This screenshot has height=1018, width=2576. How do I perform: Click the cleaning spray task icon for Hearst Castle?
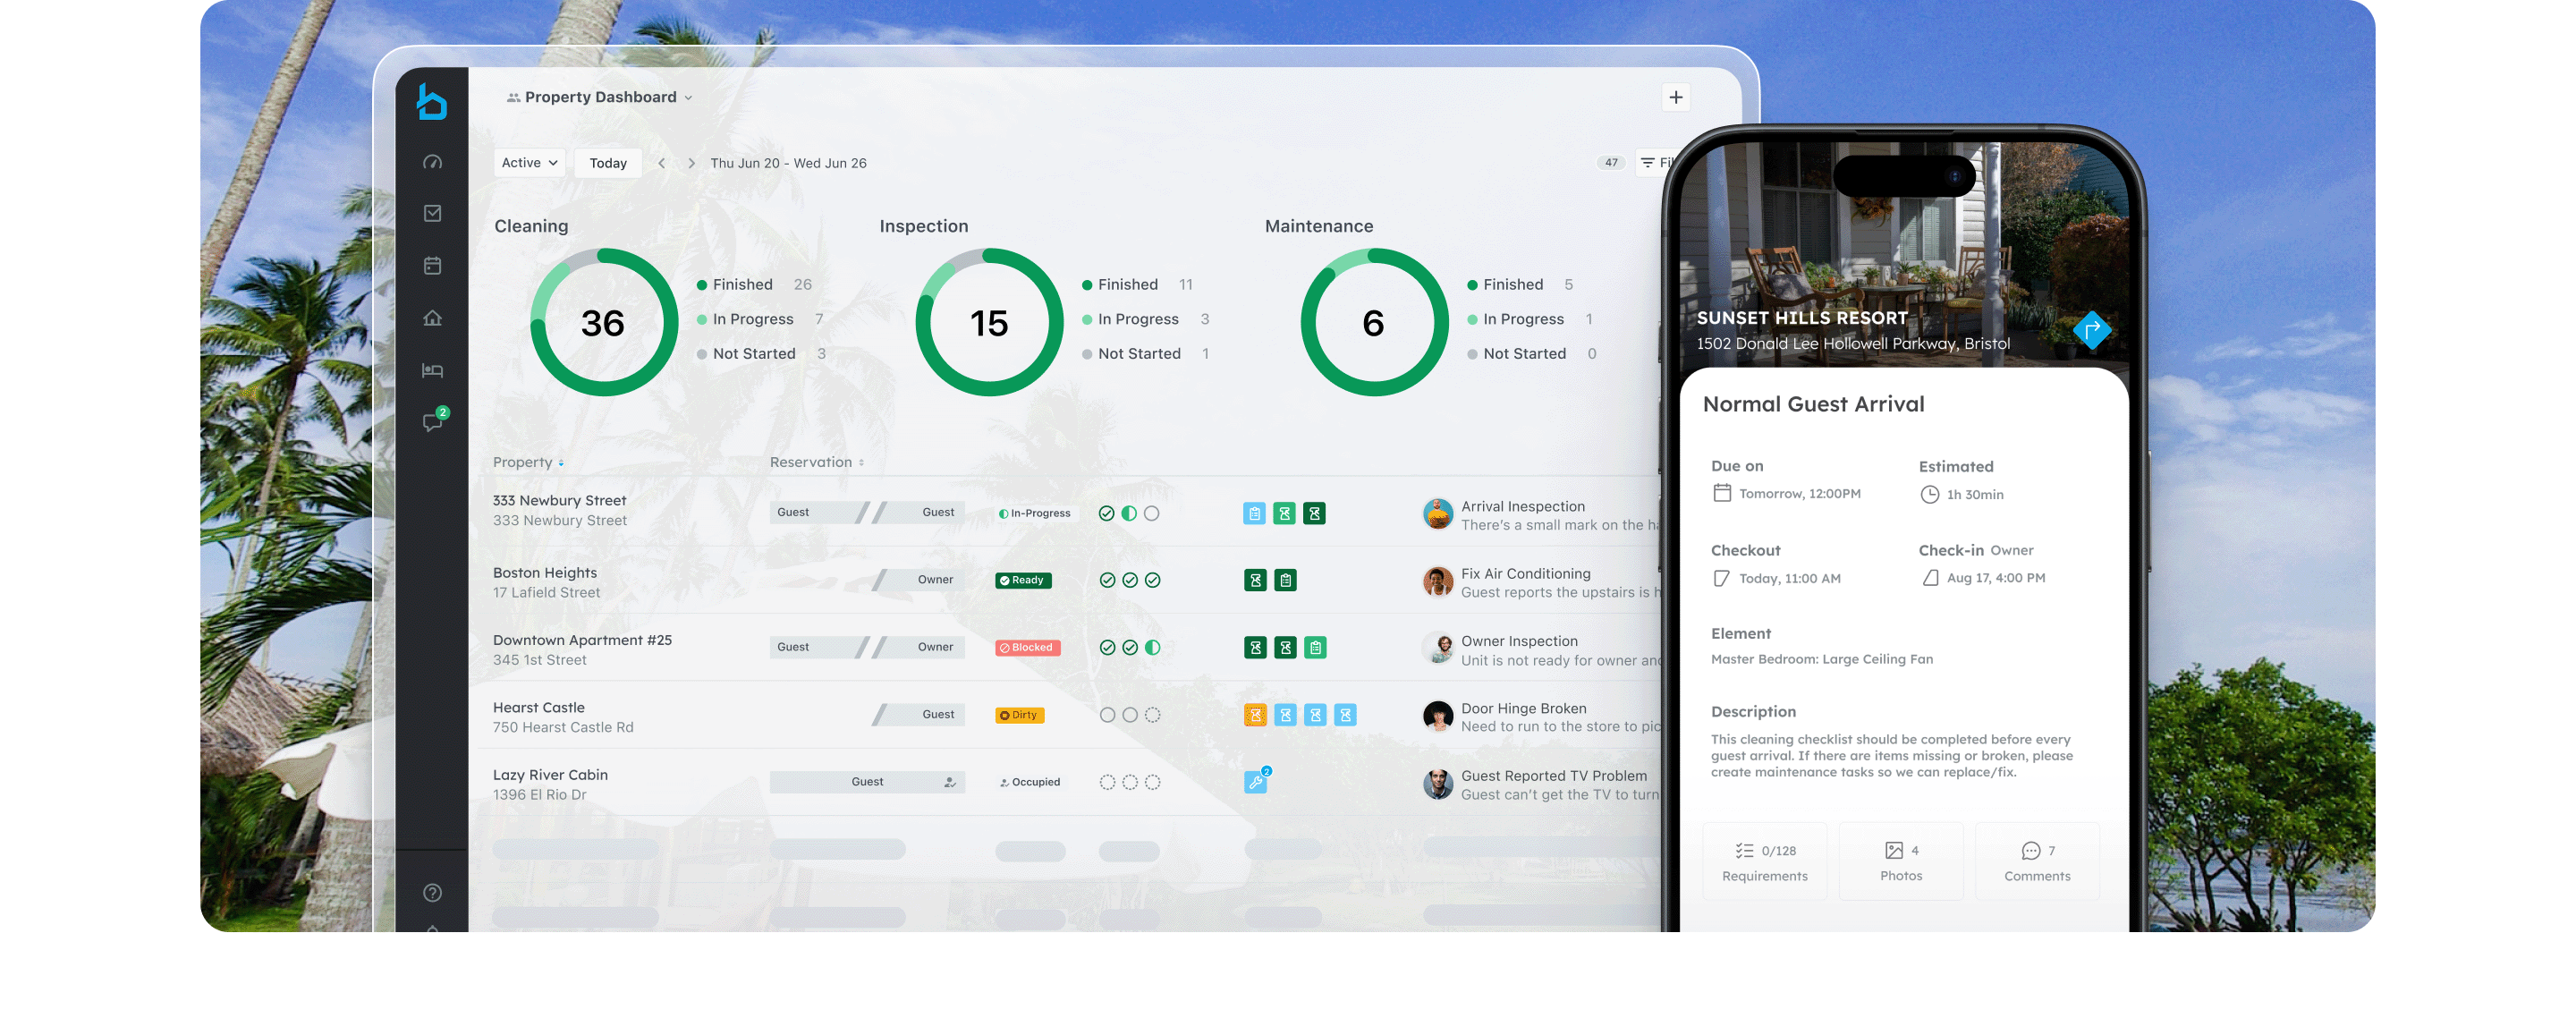(x=1255, y=715)
